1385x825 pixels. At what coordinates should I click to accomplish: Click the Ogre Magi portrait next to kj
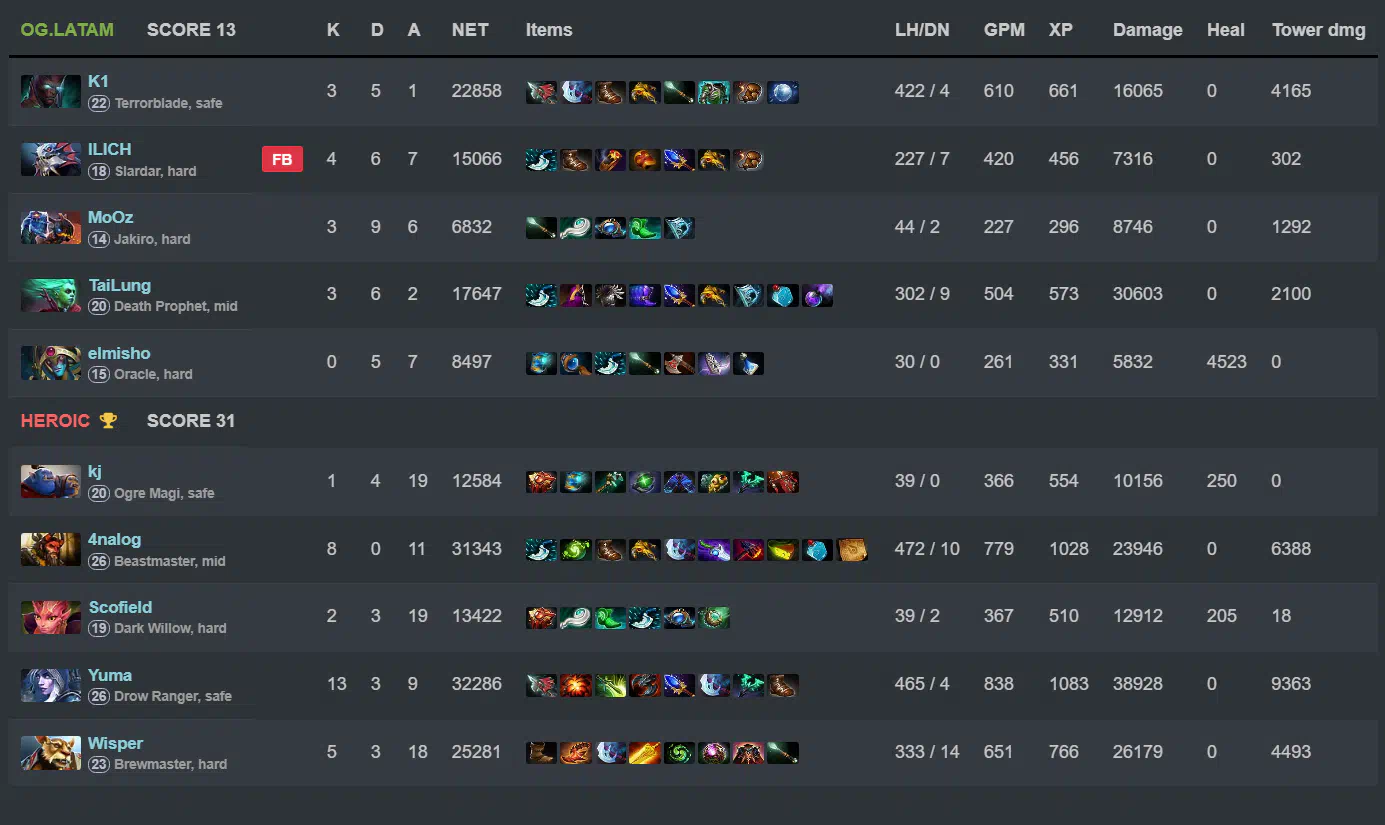tap(51, 481)
